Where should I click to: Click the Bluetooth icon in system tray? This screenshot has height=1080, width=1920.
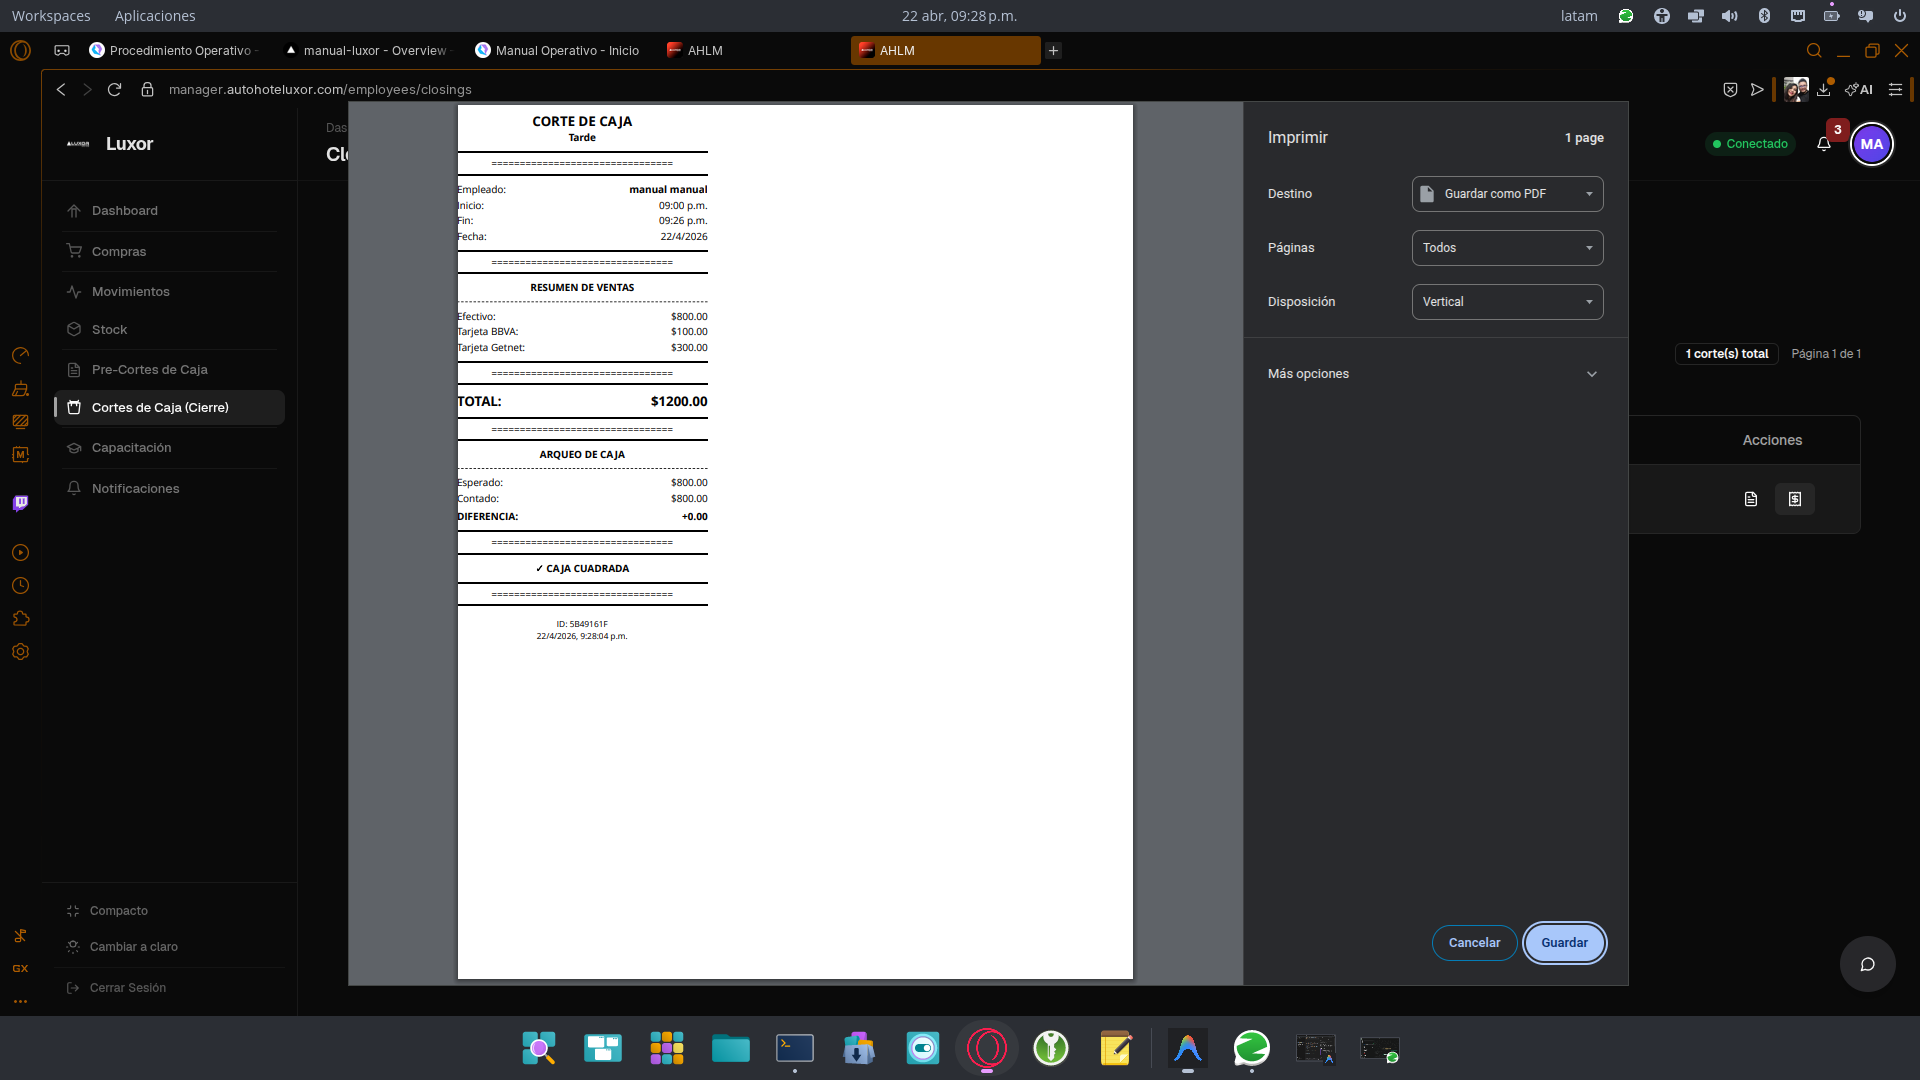point(1764,16)
